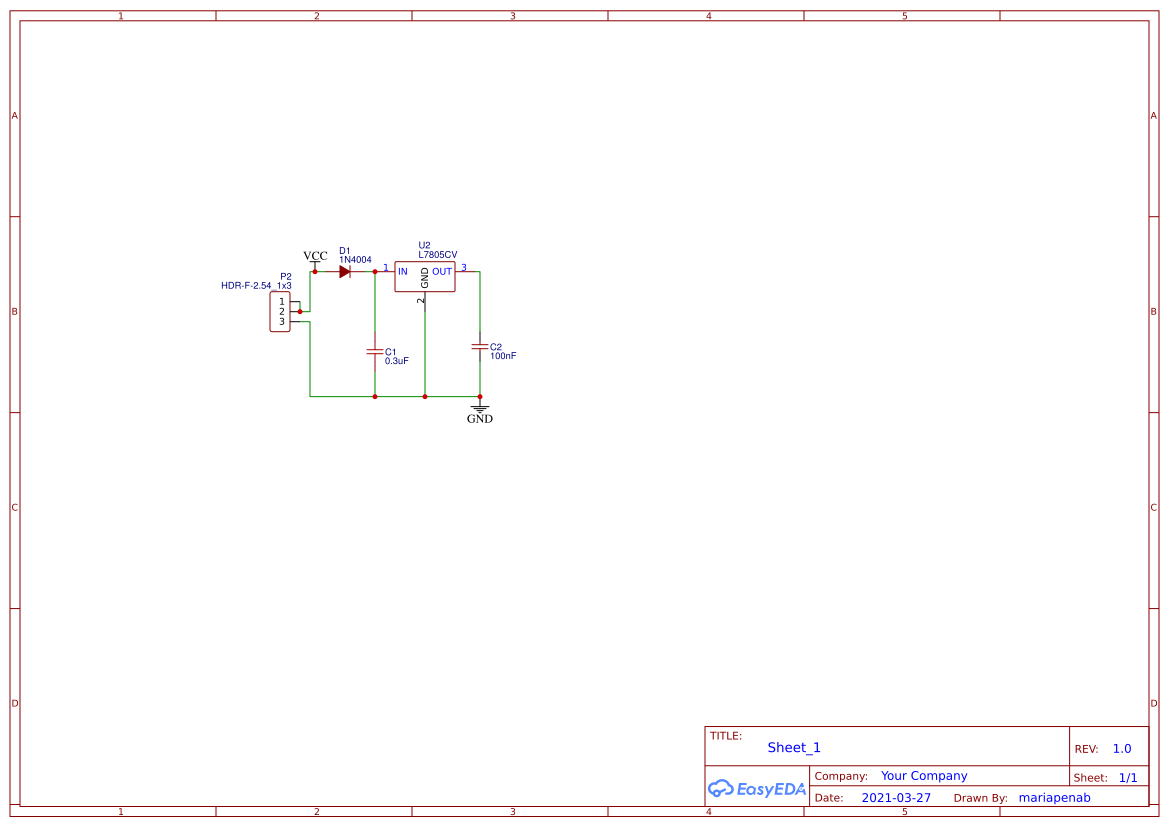Image resolution: width=1169 pixels, height=827 pixels.
Task: Click row label B on the left border
Action: 13,311
